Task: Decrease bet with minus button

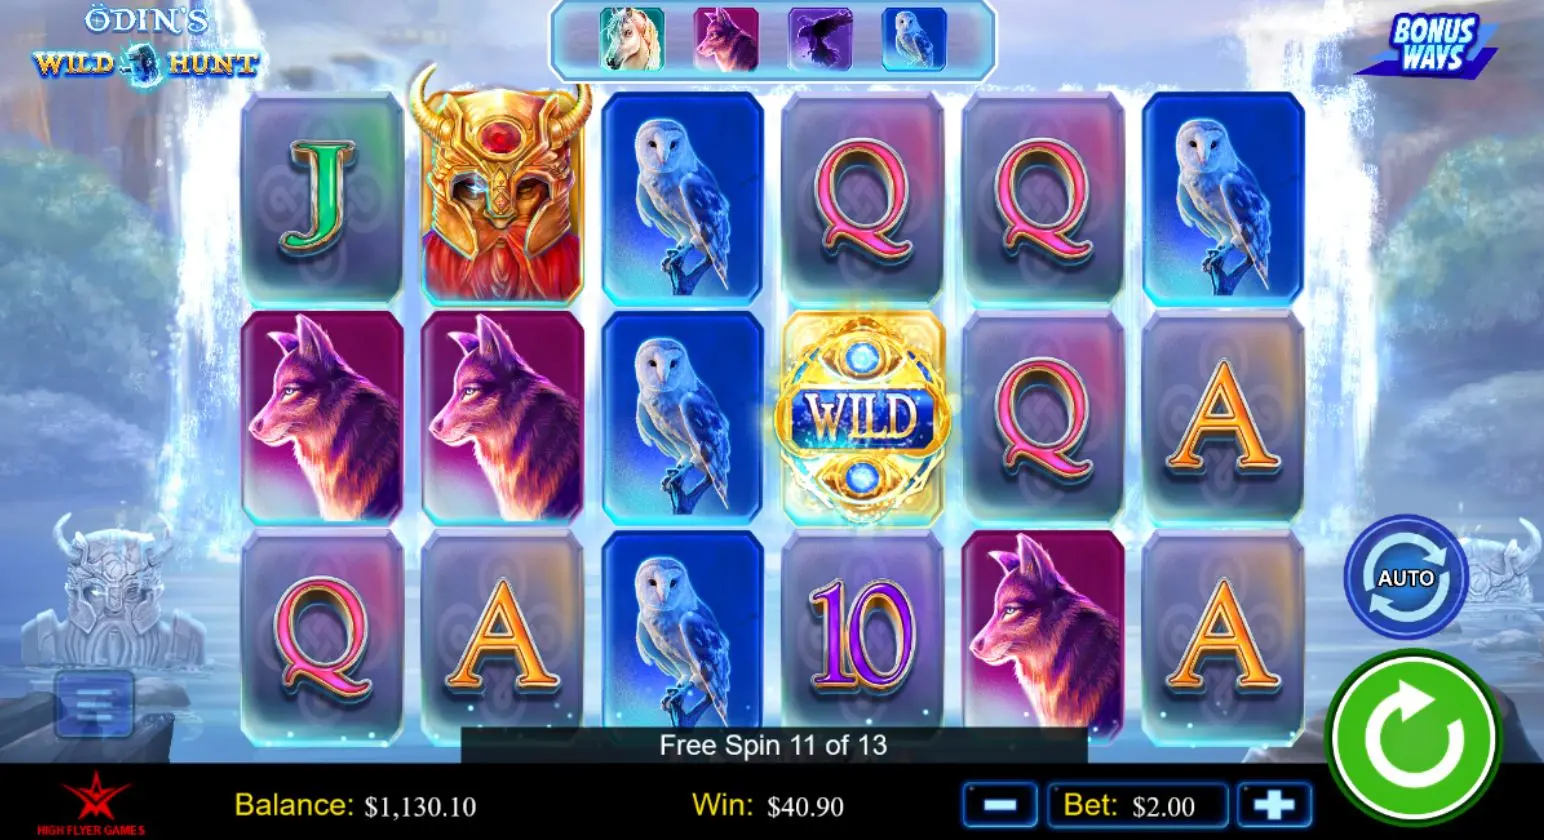Action: point(1001,805)
